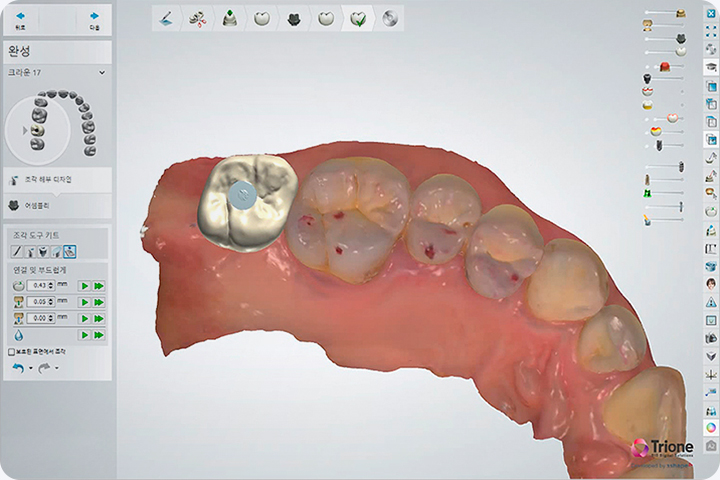
Task: Adjust the stepper on the 0.05 field
Action: [51, 302]
